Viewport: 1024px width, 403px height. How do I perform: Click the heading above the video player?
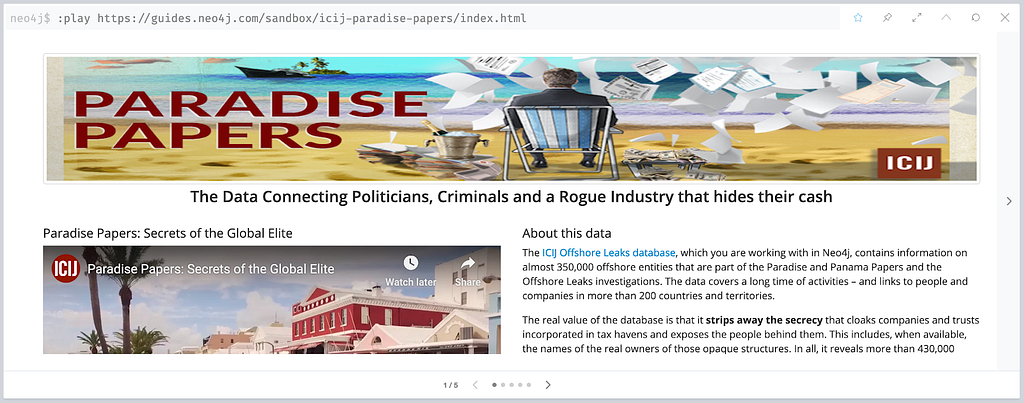pyautogui.click(x=168, y=233)
